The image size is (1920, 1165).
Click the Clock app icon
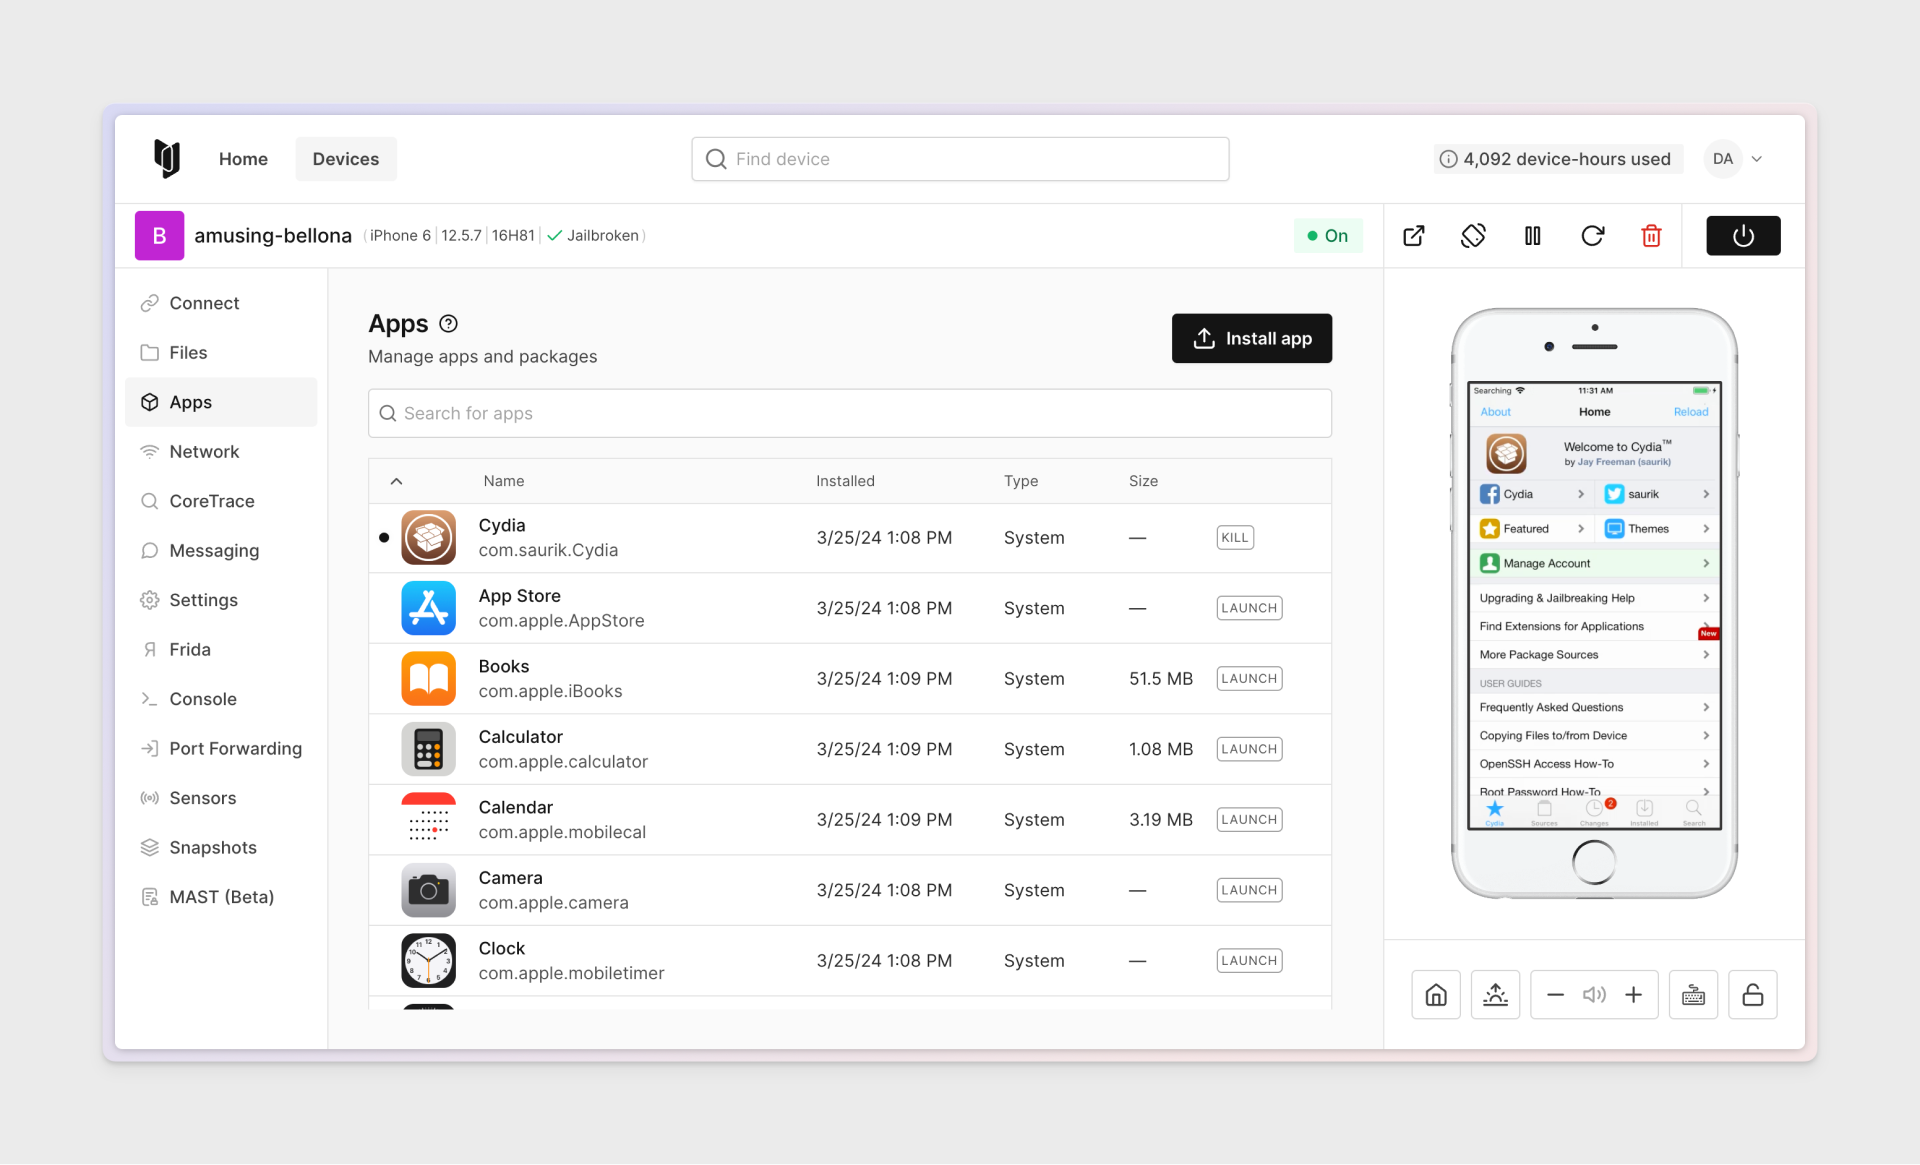[x=428, y=961]
